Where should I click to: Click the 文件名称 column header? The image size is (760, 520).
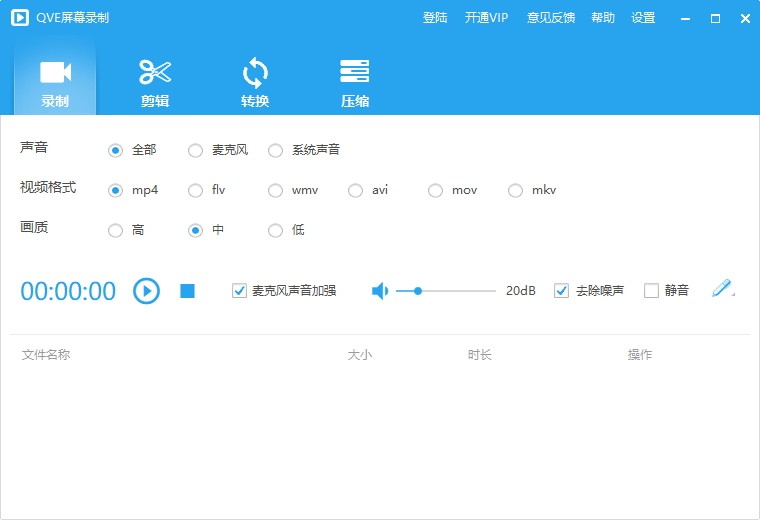46,355
